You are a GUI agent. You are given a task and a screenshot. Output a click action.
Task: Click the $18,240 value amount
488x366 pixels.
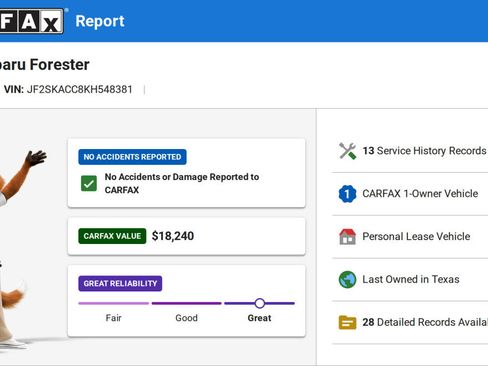click(x=173, y=236)
